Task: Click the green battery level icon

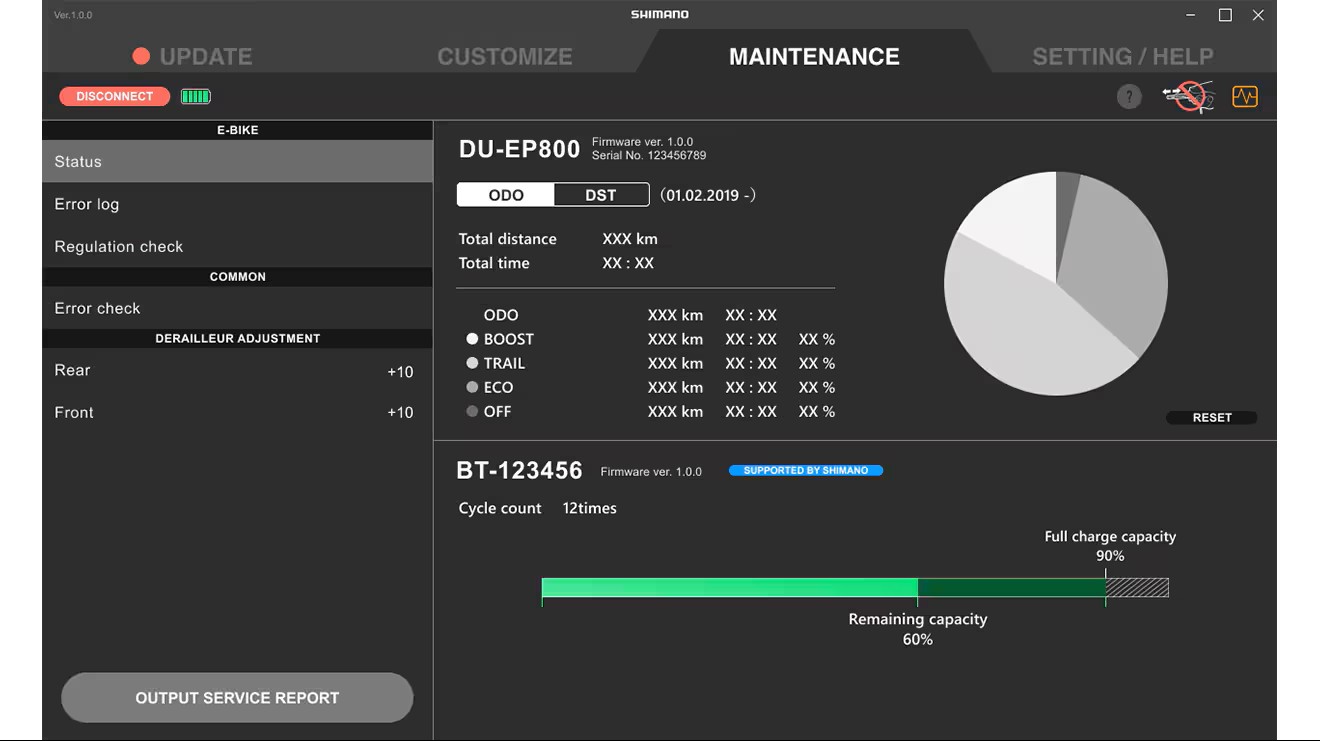Action: pos(196,97)
